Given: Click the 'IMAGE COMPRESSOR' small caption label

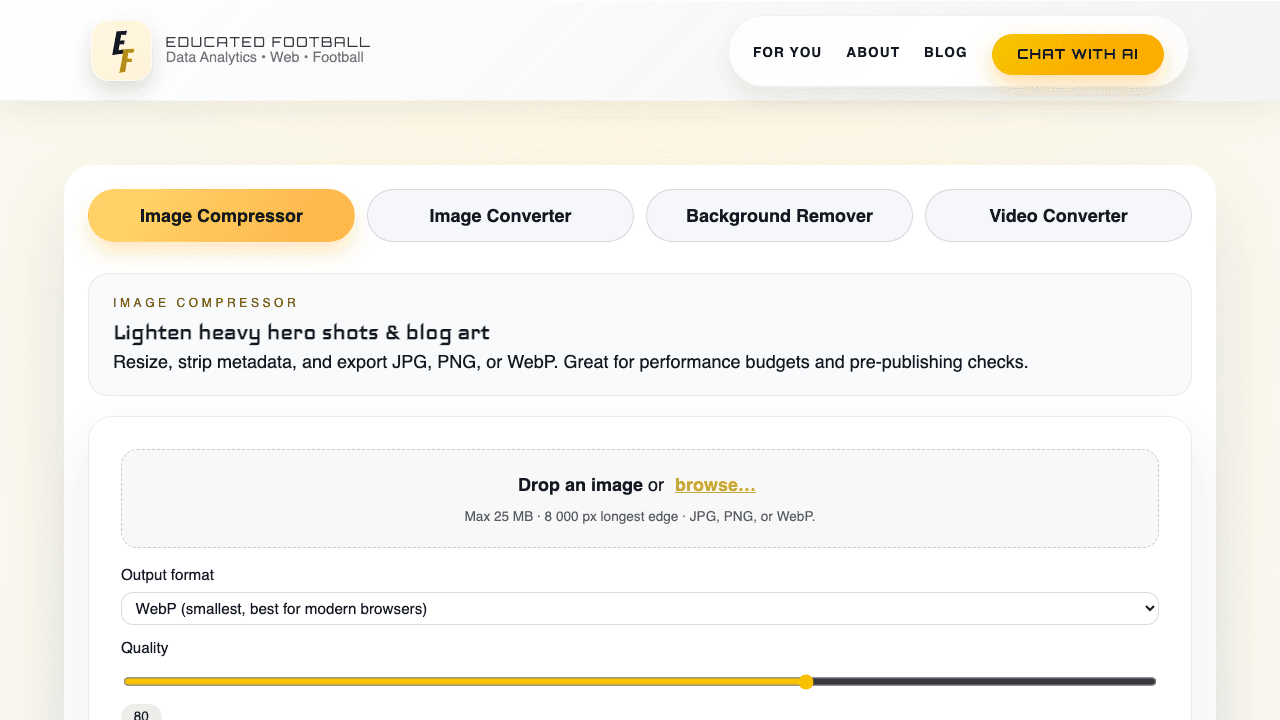Looking at the screenshot, I should (206, 302).
